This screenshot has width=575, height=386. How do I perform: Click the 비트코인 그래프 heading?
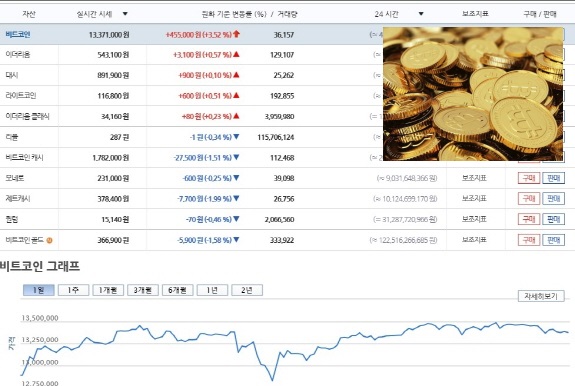pyautogui.click(x=40, y=266)
